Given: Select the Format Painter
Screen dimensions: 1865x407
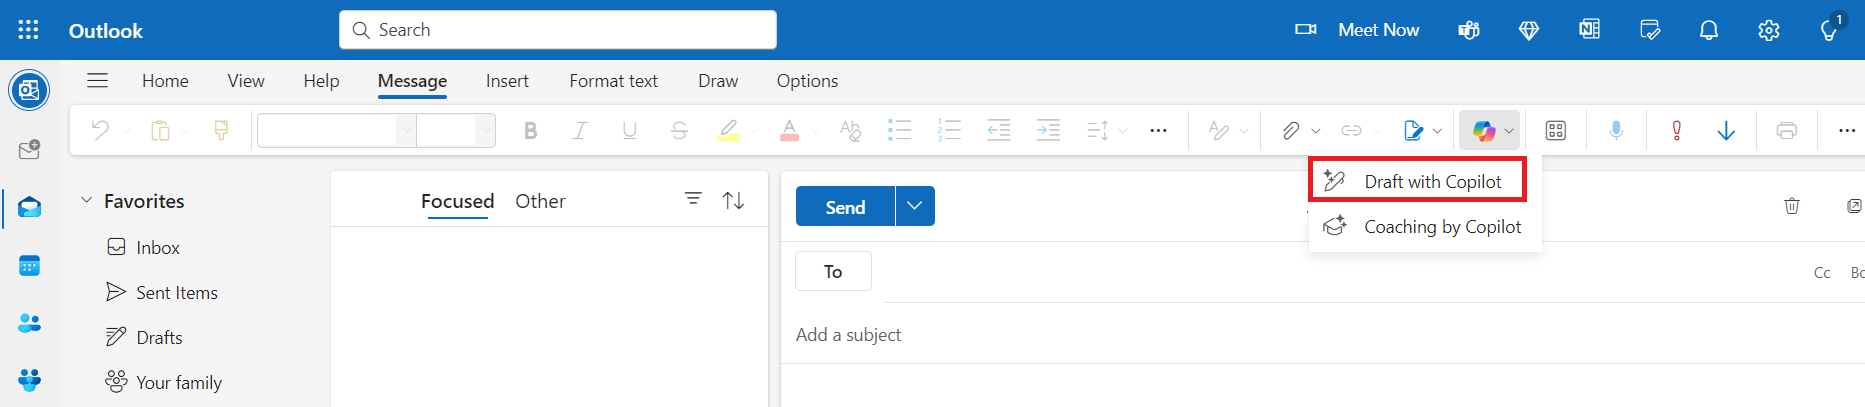Looking at the screenshot, I should 221,130.
